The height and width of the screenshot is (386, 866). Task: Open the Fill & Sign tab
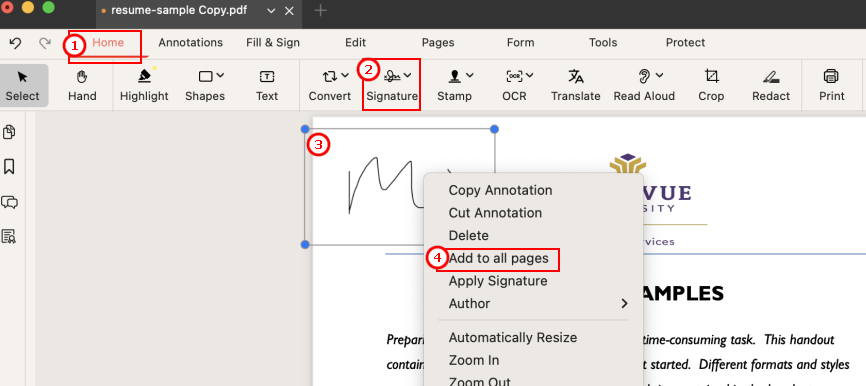273,43
